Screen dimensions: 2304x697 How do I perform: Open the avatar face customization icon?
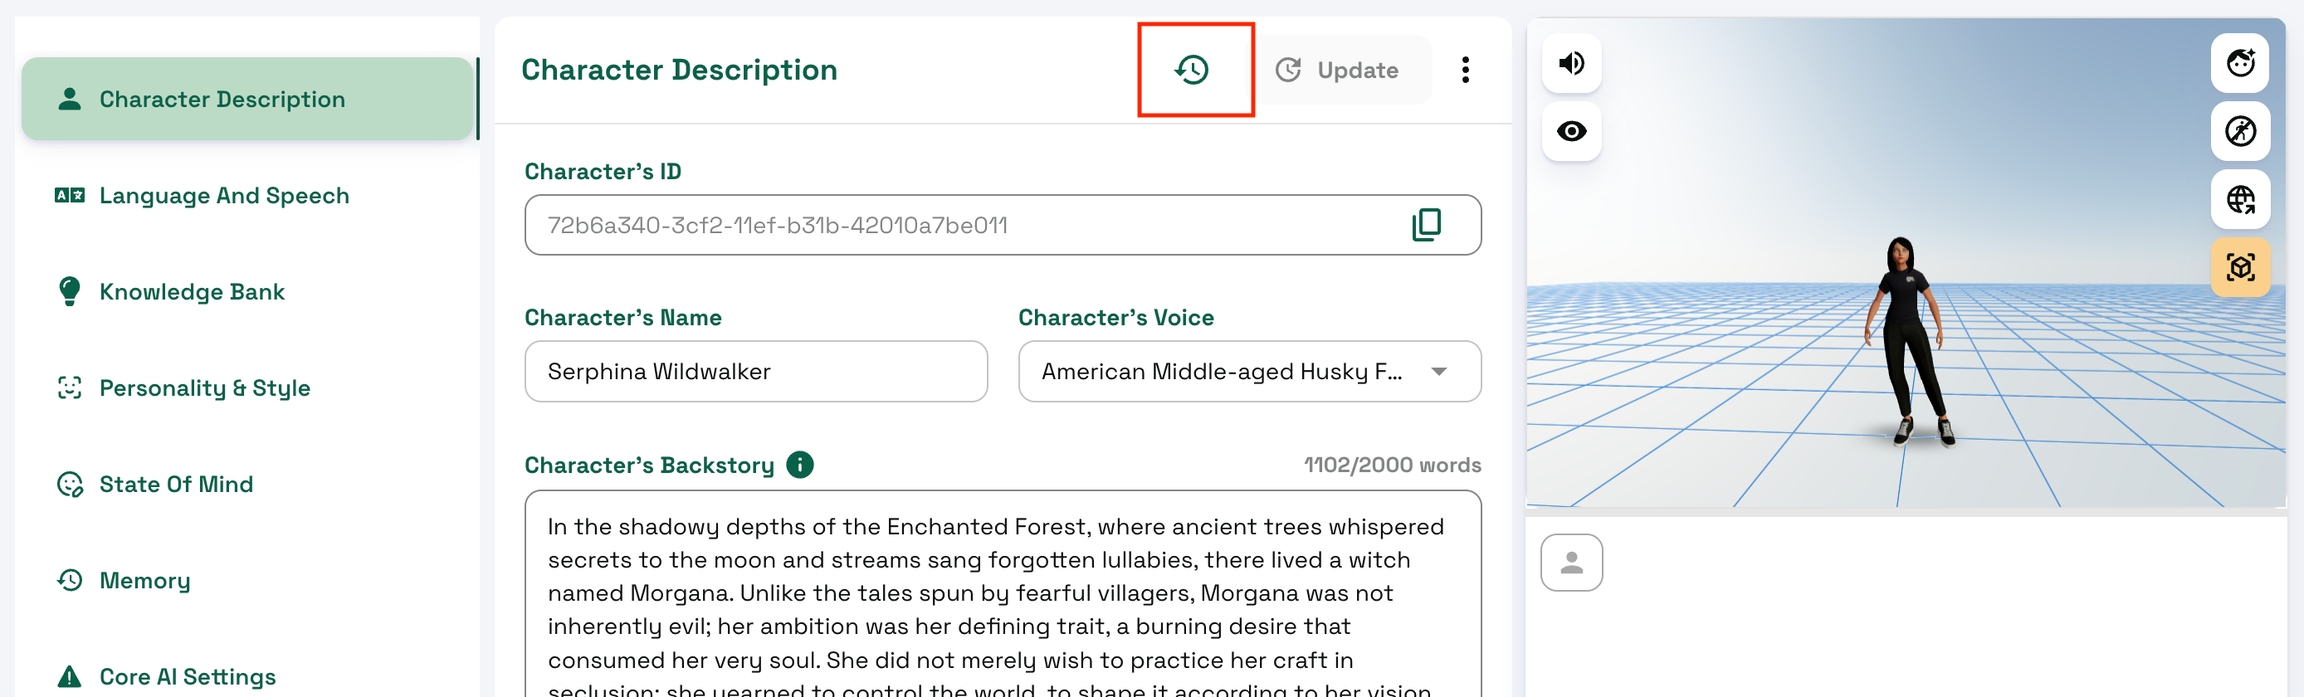pos(2240,63)
